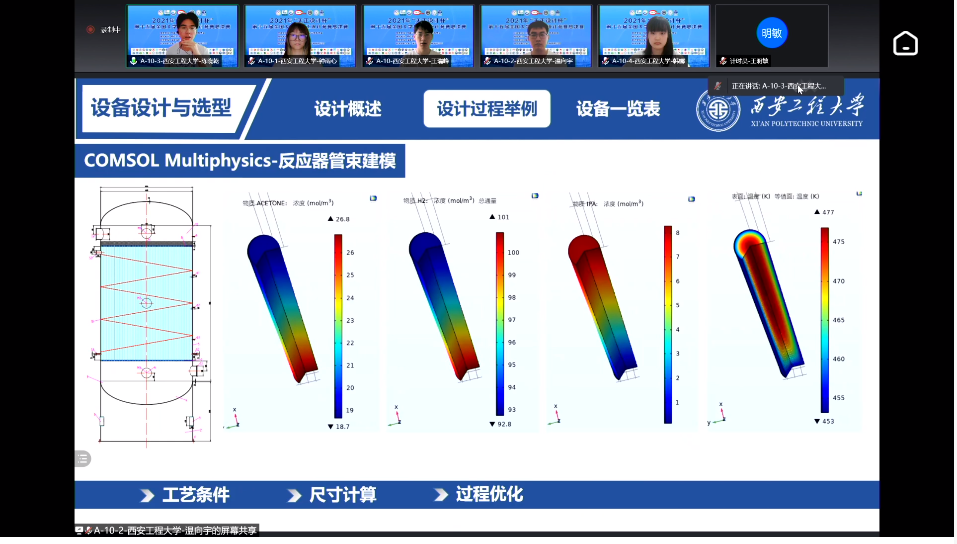Screen dimensions: 957x544
Task: Click legend icon above the ACETONE plot
Action: pos(374,198)
